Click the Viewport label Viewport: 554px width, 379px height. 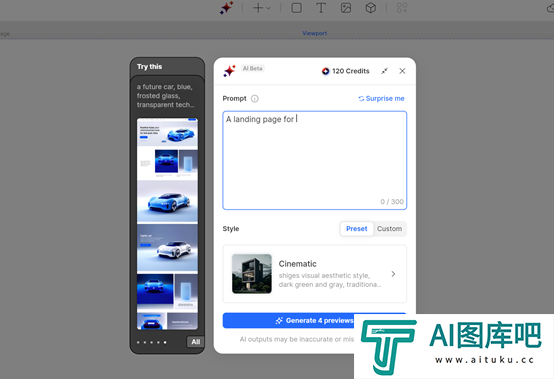coord(314,33)
